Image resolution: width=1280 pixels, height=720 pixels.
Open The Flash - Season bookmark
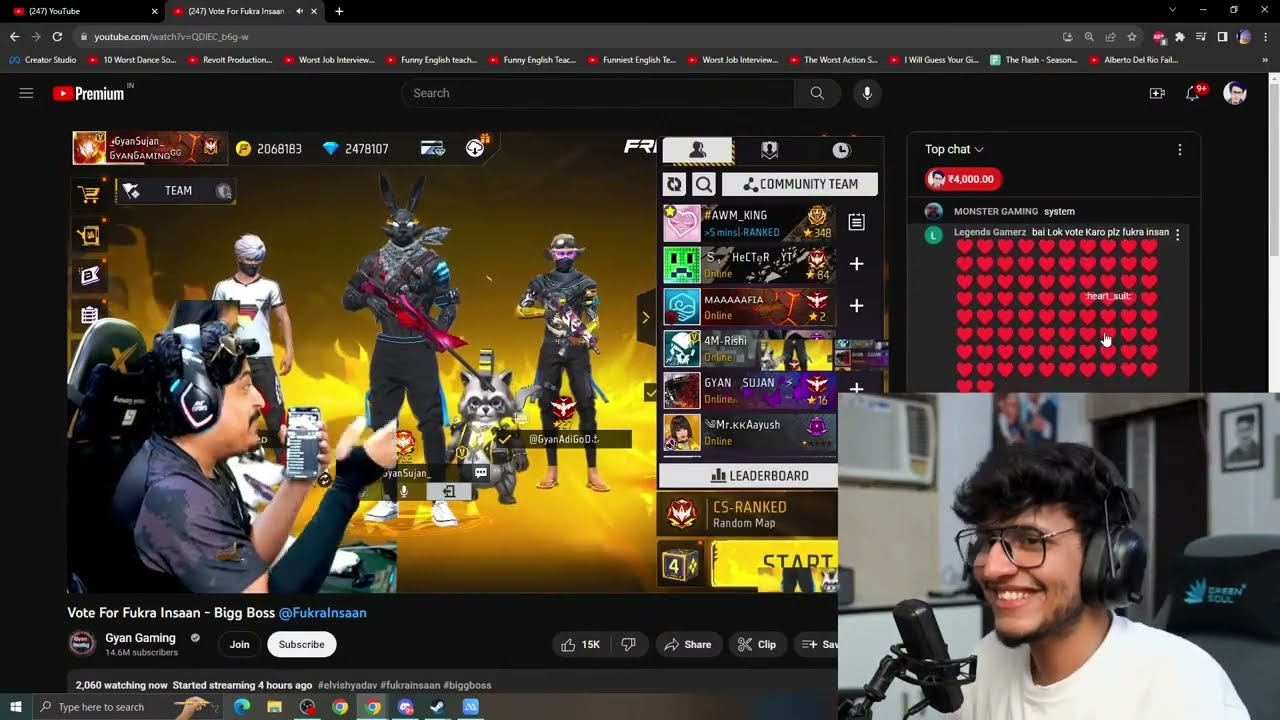click(x=1034, y=60)
